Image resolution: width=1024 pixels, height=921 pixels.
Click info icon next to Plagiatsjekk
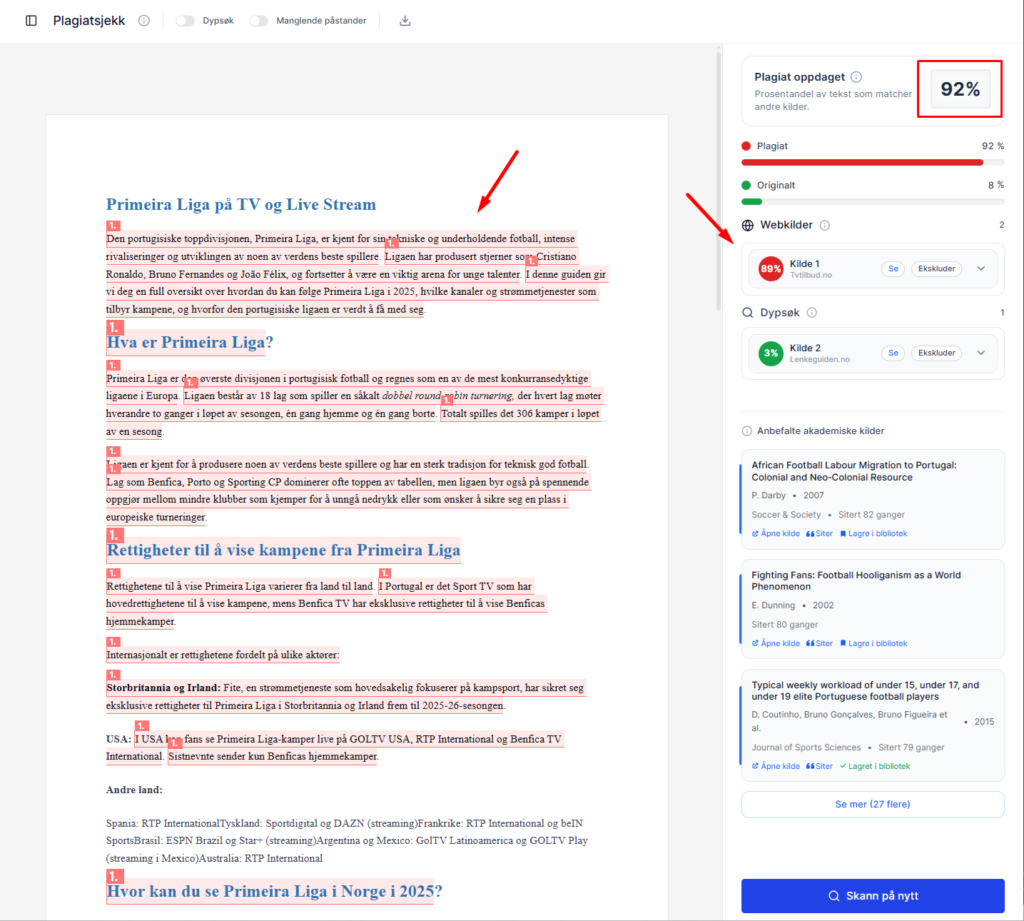144,20
